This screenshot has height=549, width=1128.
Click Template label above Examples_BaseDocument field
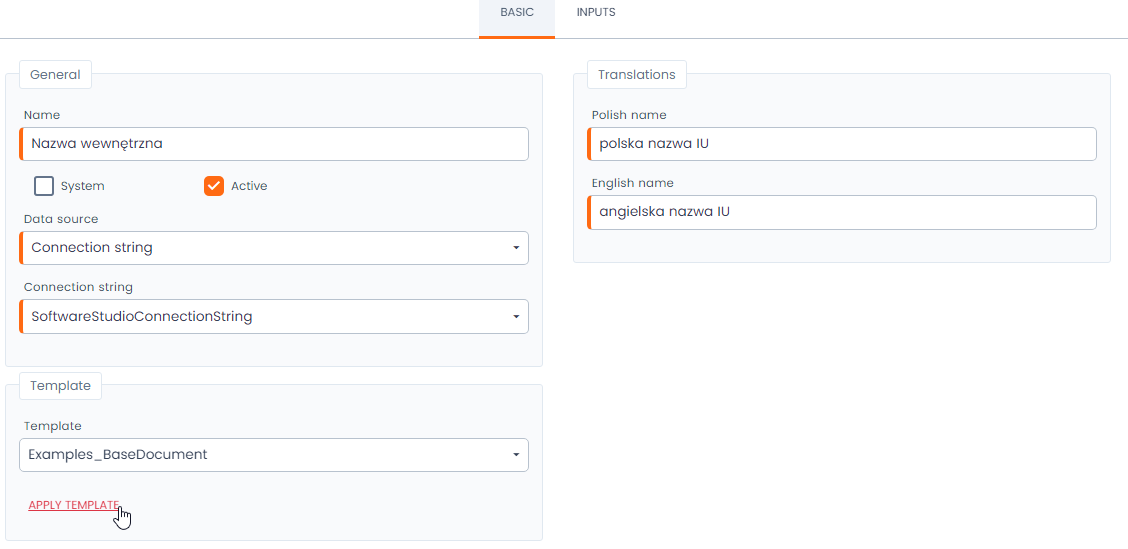click(x=53, y=426)
